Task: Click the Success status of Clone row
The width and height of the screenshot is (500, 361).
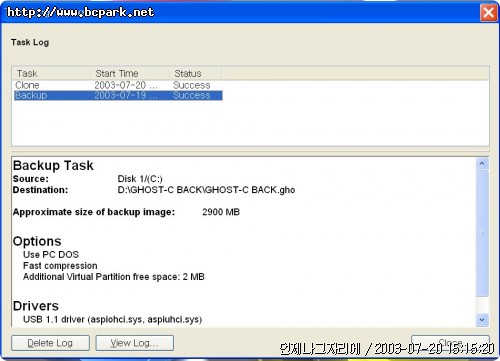Action: coord(192,85)
